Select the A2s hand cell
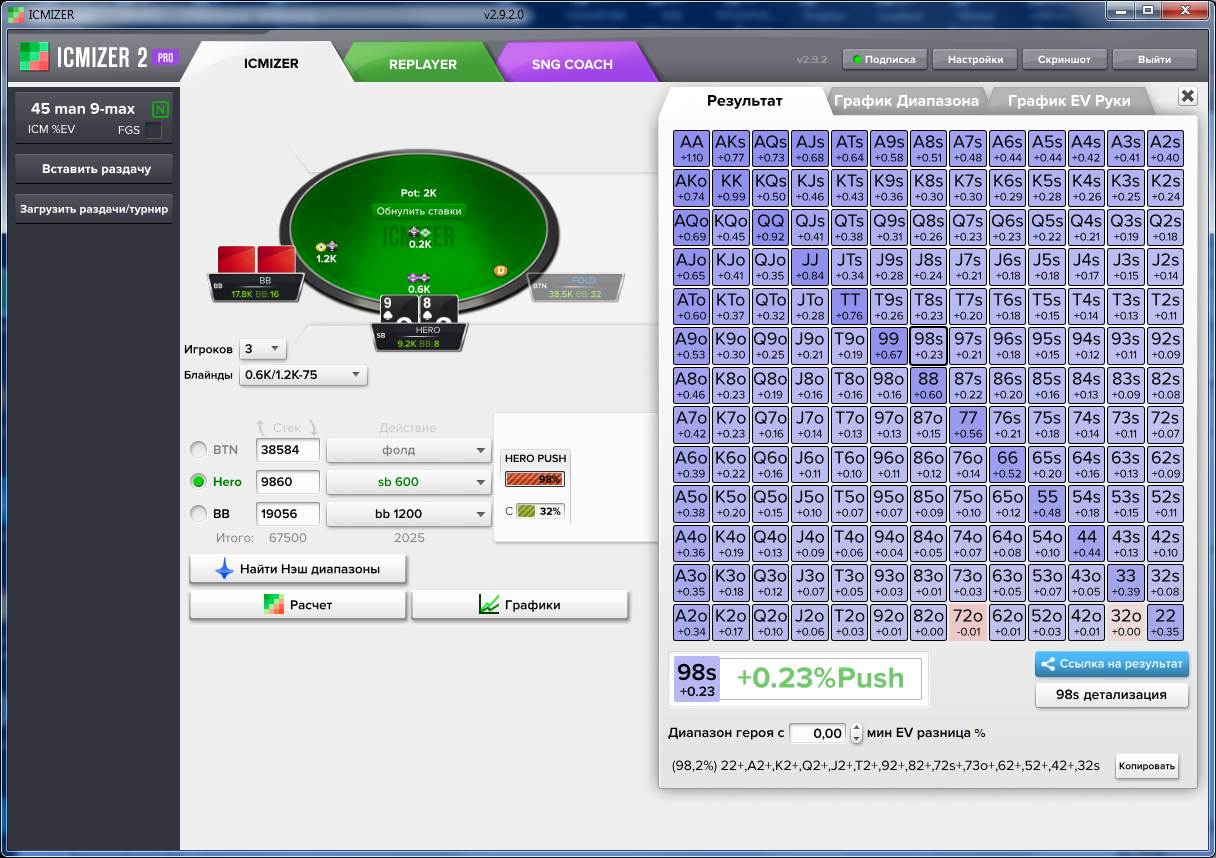Viewport: 1216px width, 858px height. point(1166,148)
